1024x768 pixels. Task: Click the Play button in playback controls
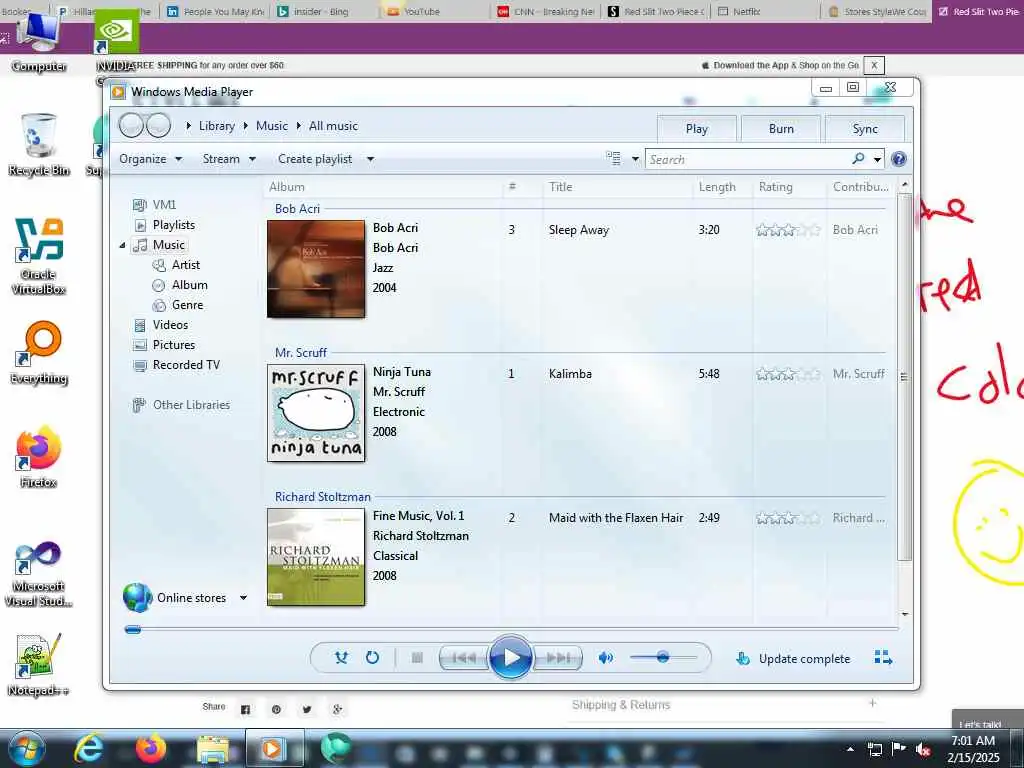510,658
